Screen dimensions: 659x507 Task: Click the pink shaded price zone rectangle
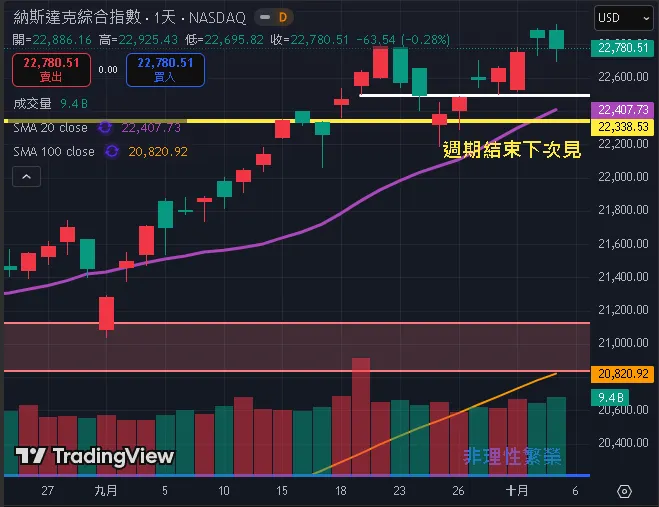[x=297, y=347]
